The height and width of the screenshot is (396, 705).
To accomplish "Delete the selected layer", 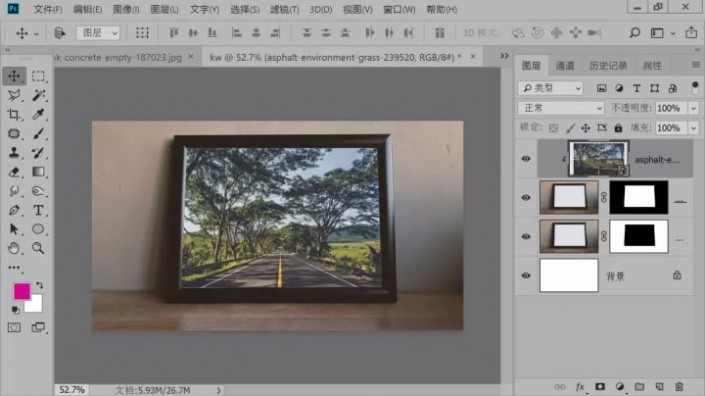I will 679,387.
